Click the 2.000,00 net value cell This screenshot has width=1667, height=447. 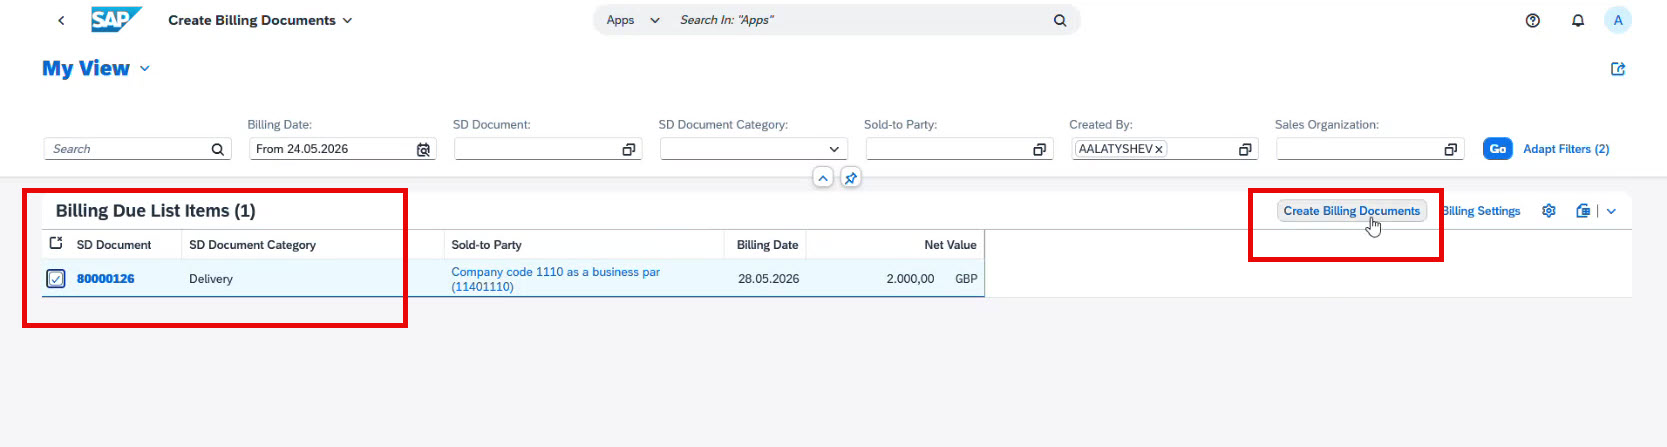coord(910,279)
